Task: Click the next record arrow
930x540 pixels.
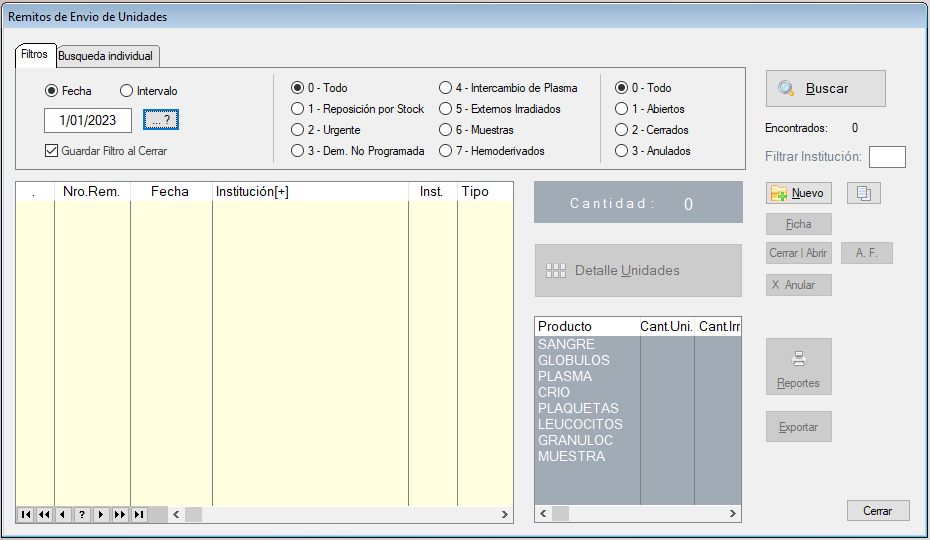Action: pyautogui.click(x=101, y=514)
